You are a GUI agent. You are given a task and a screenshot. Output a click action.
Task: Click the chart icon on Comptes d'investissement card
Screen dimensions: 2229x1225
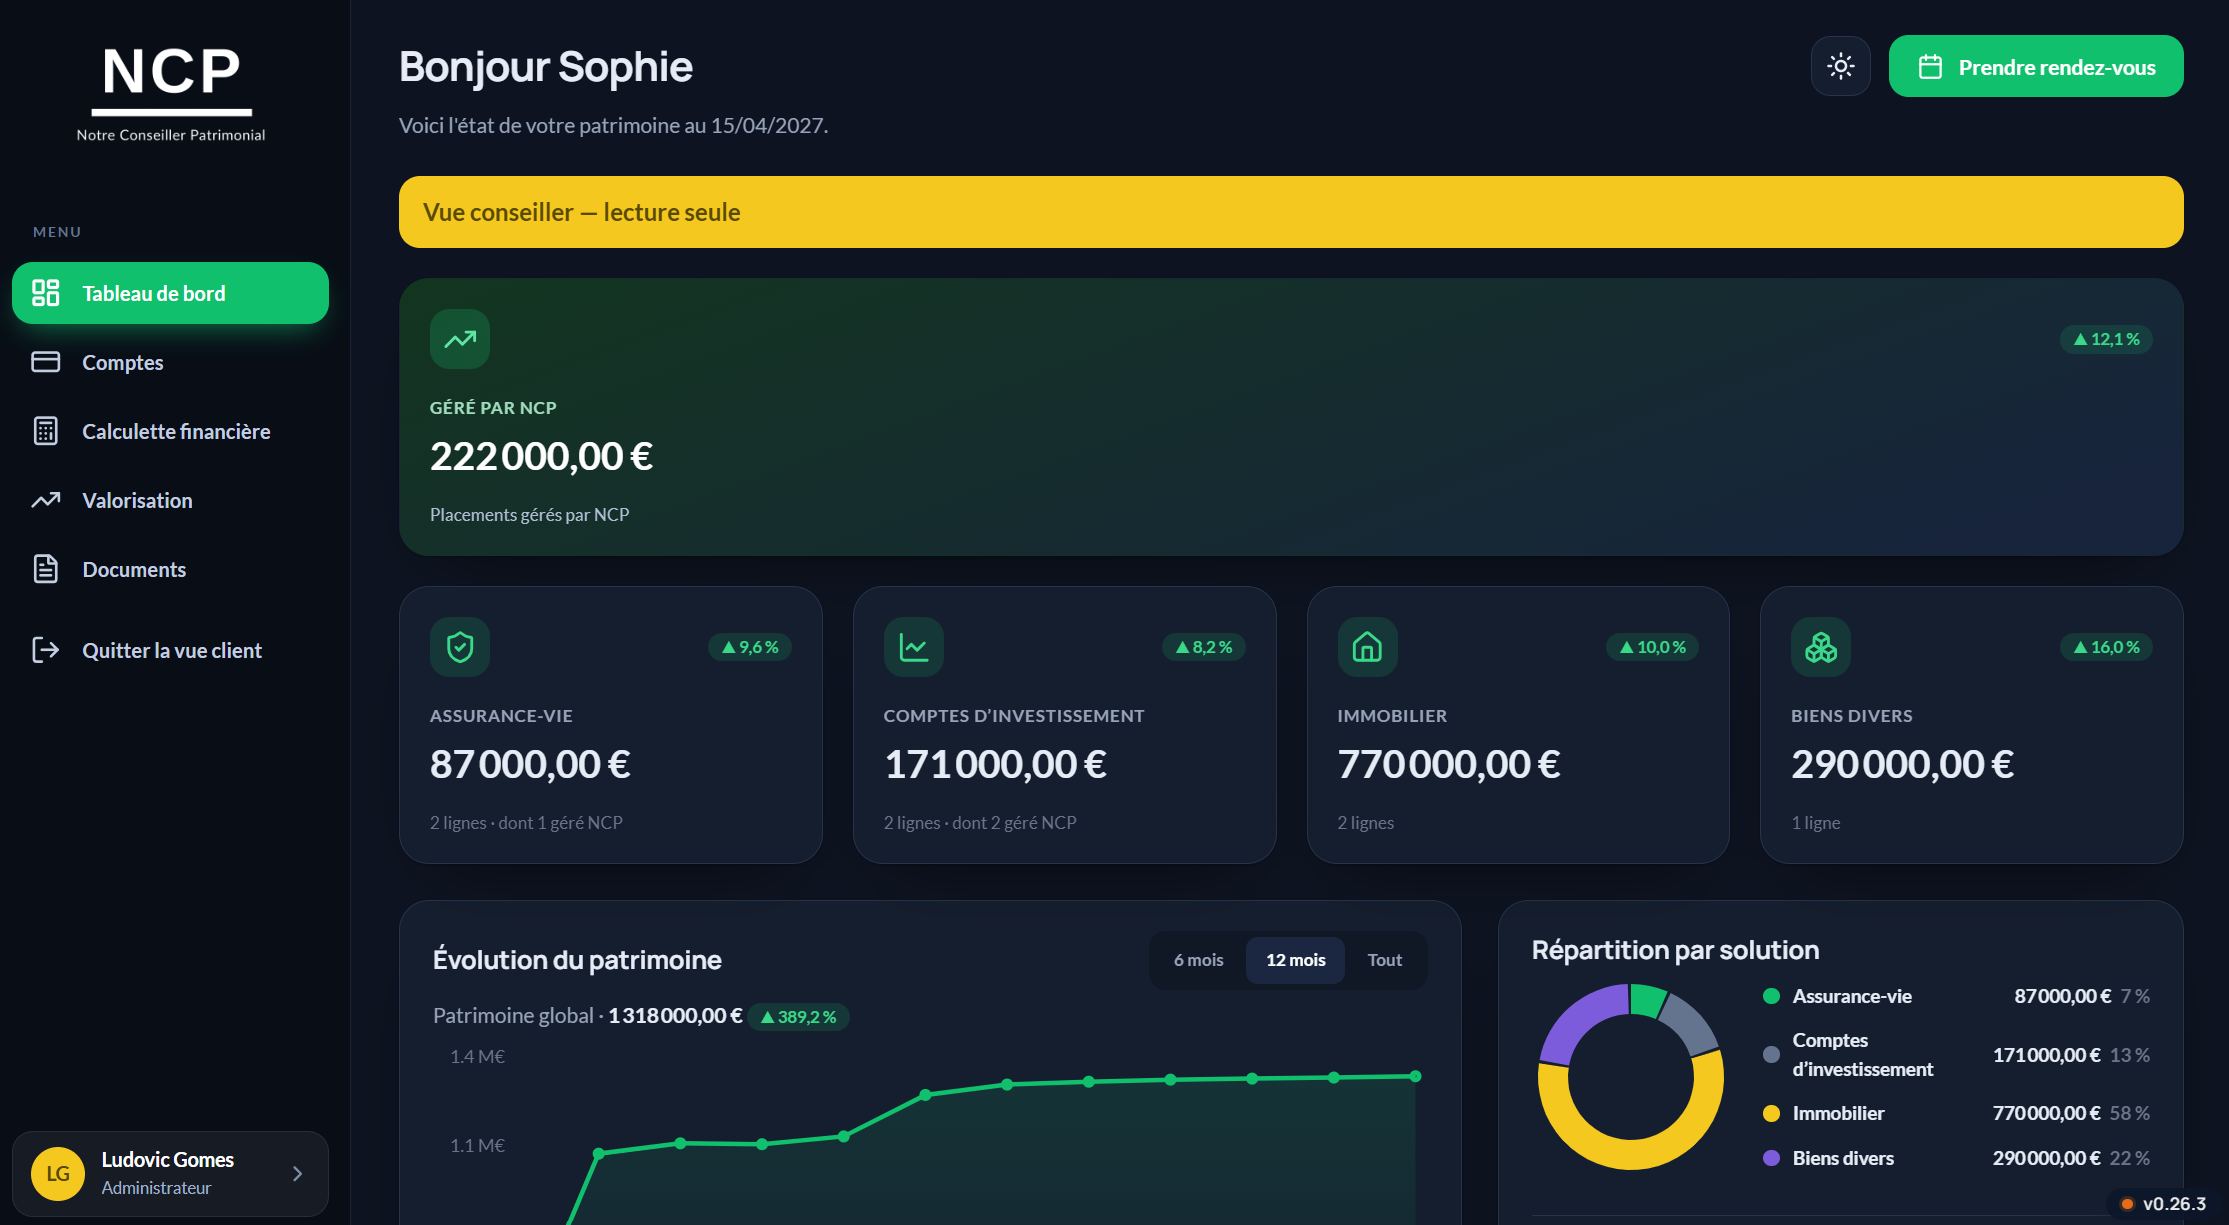point(914,647)
